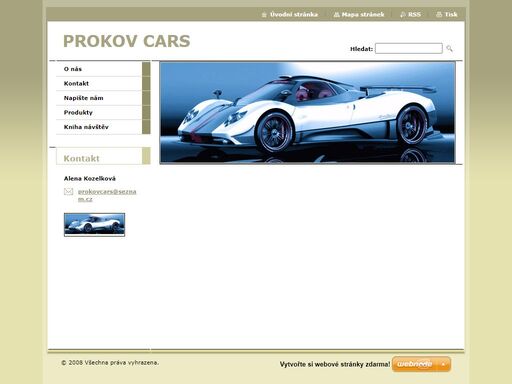Click the orange Webnode button
Screen dimensions: 512x384
(421, 364)
